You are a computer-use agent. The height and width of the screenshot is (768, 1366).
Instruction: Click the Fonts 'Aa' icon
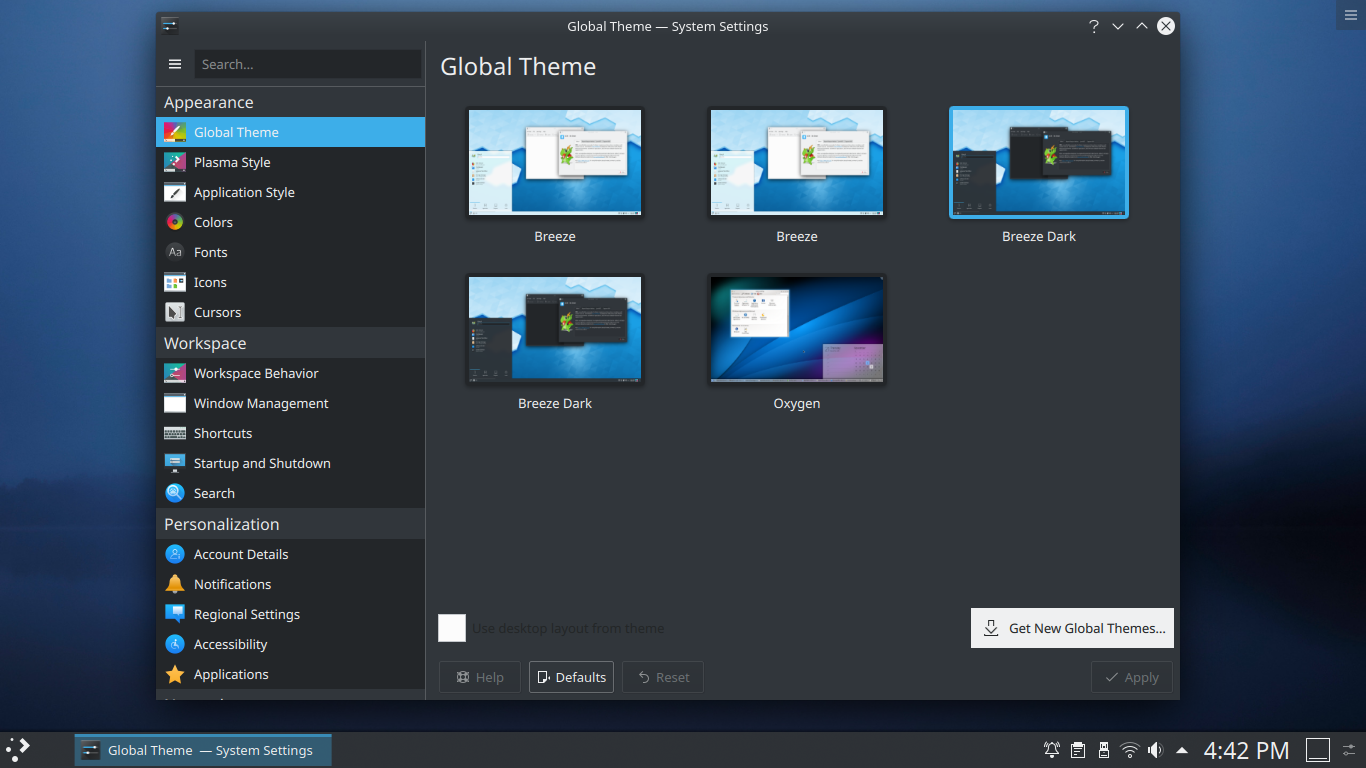pos(175,252)
